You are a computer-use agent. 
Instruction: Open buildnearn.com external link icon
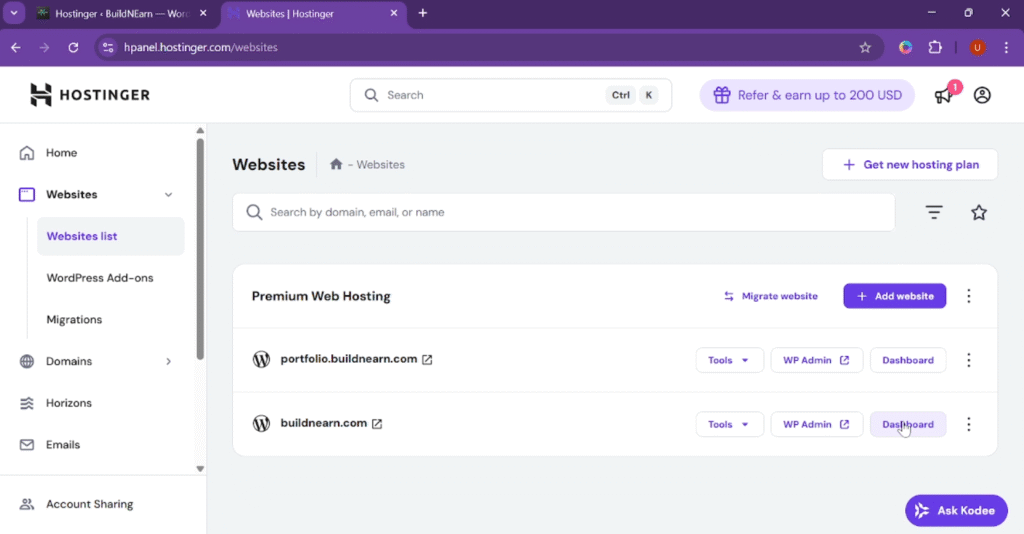[x=377, y=424]
